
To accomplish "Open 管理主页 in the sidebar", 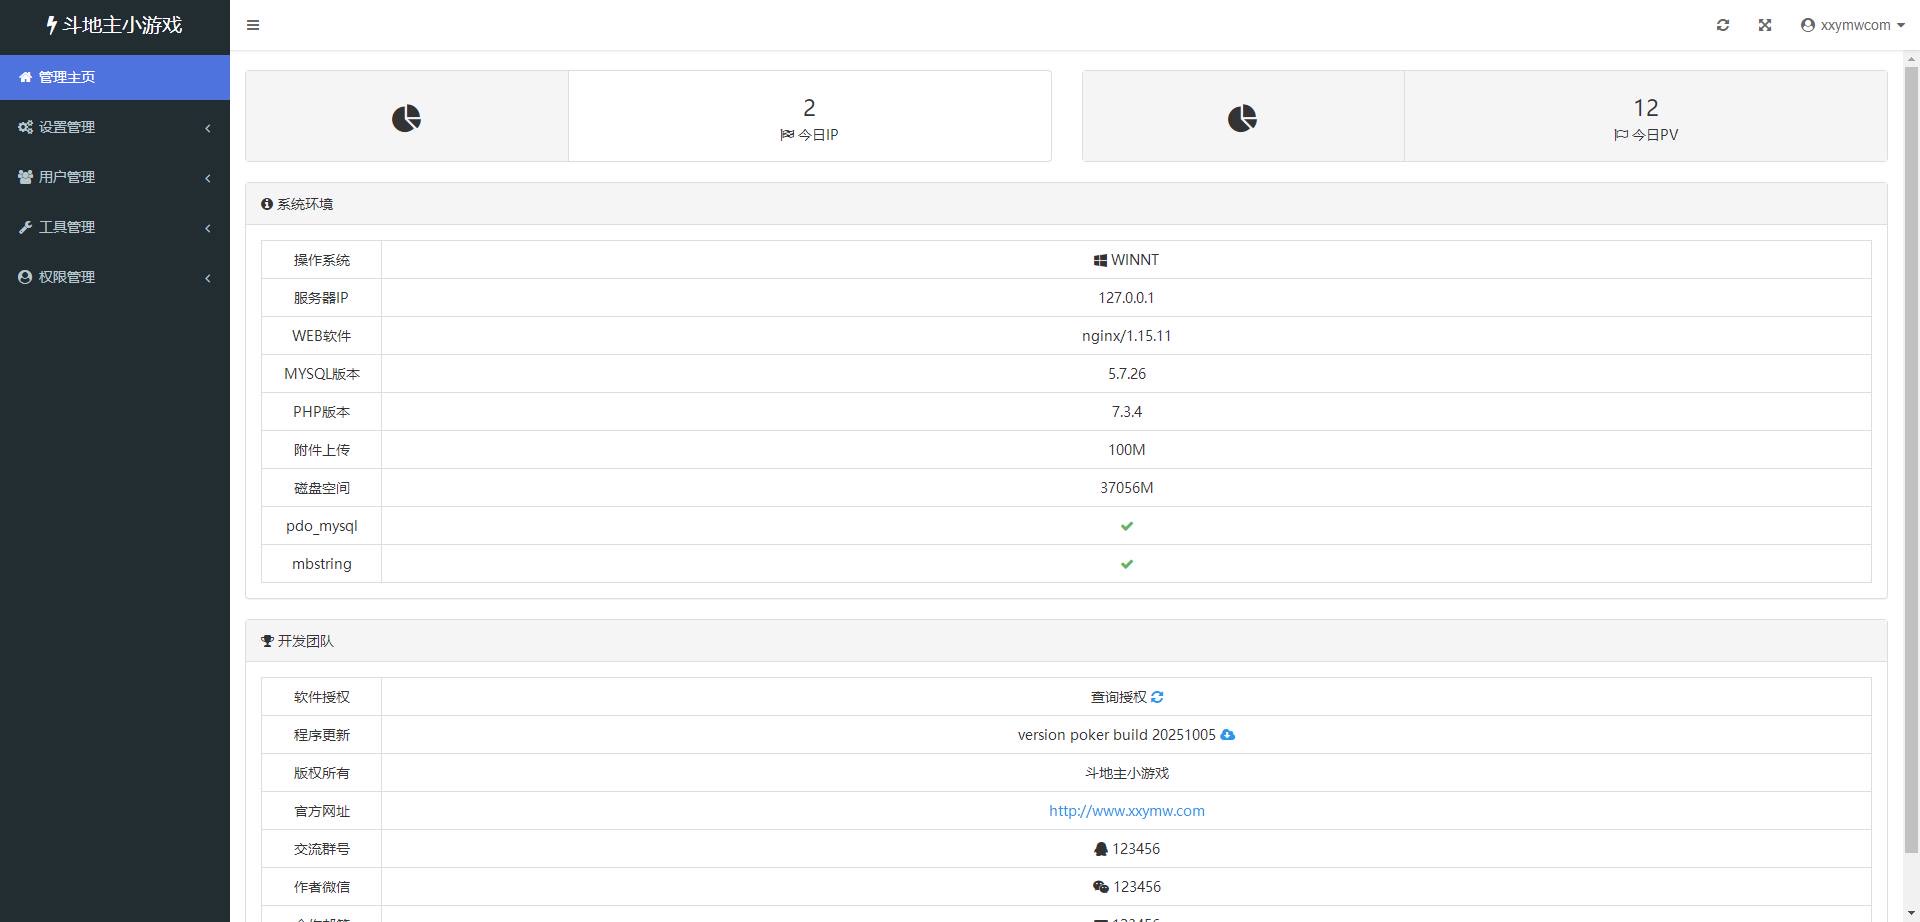I will tap(66, 77).
